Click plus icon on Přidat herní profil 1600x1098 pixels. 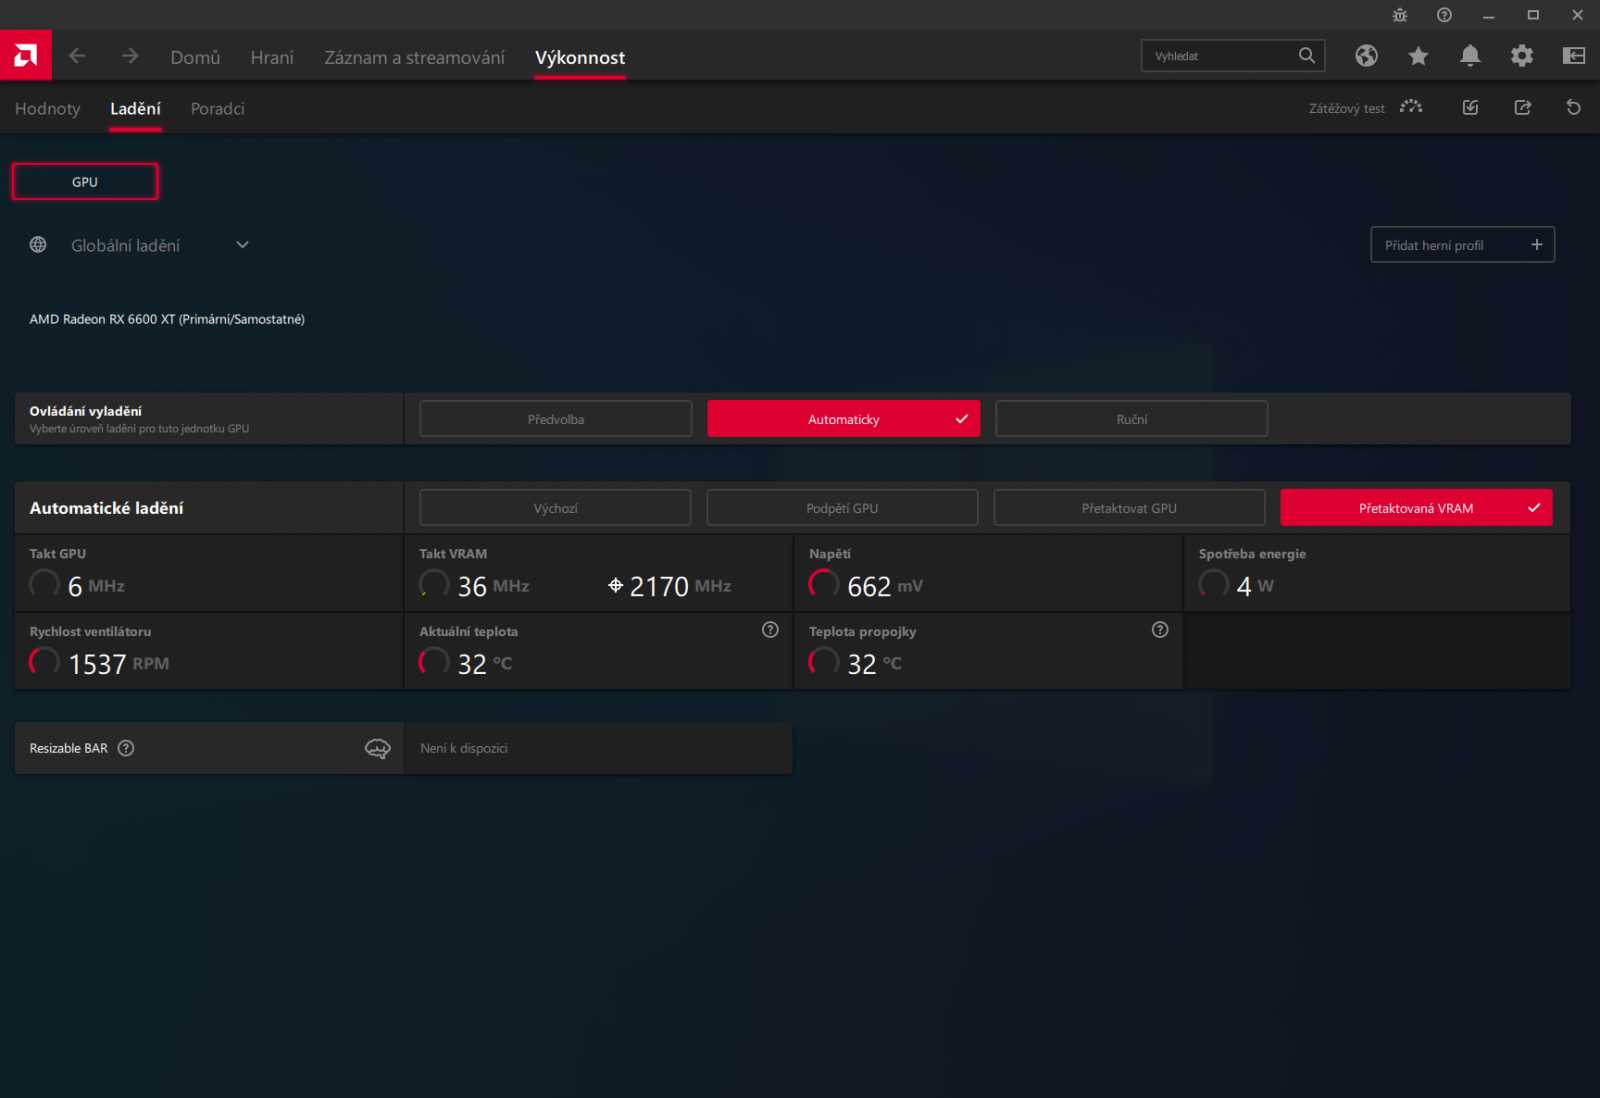pyautogui.click(x=1537, y=245)
